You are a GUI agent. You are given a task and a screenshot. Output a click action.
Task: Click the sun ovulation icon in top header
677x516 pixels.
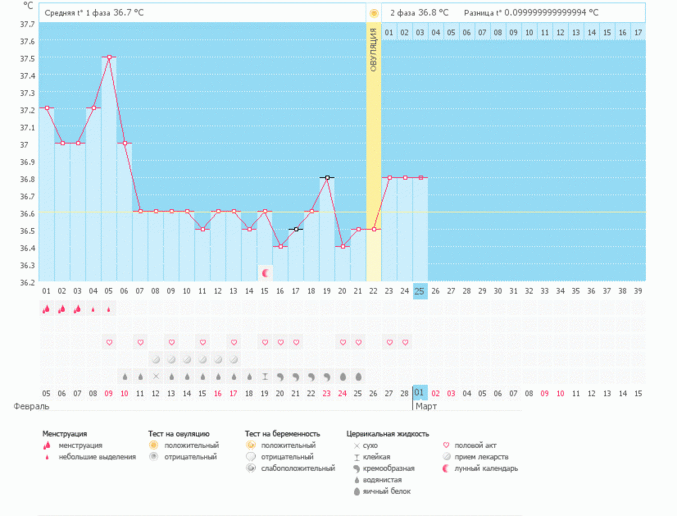point(374,13)
